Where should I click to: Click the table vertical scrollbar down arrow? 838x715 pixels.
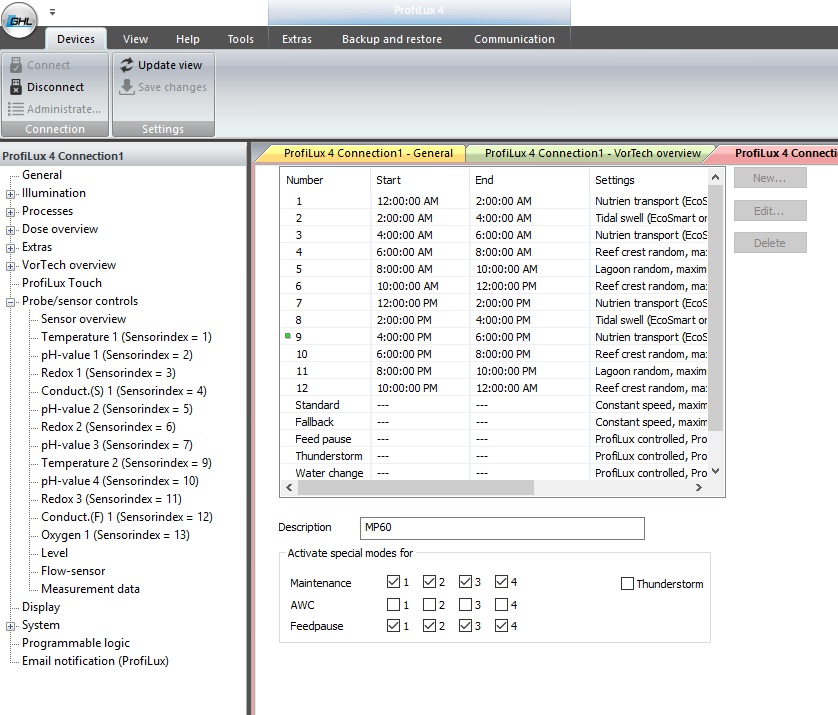click(x=716, y=471)
